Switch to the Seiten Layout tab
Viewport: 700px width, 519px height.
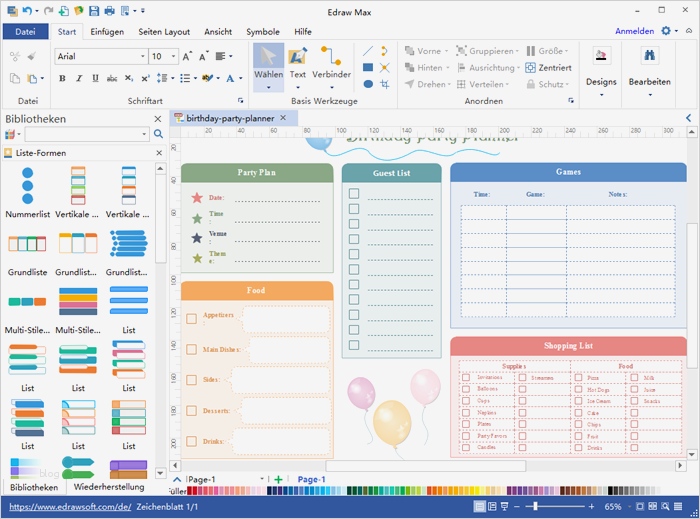(164, 32)
